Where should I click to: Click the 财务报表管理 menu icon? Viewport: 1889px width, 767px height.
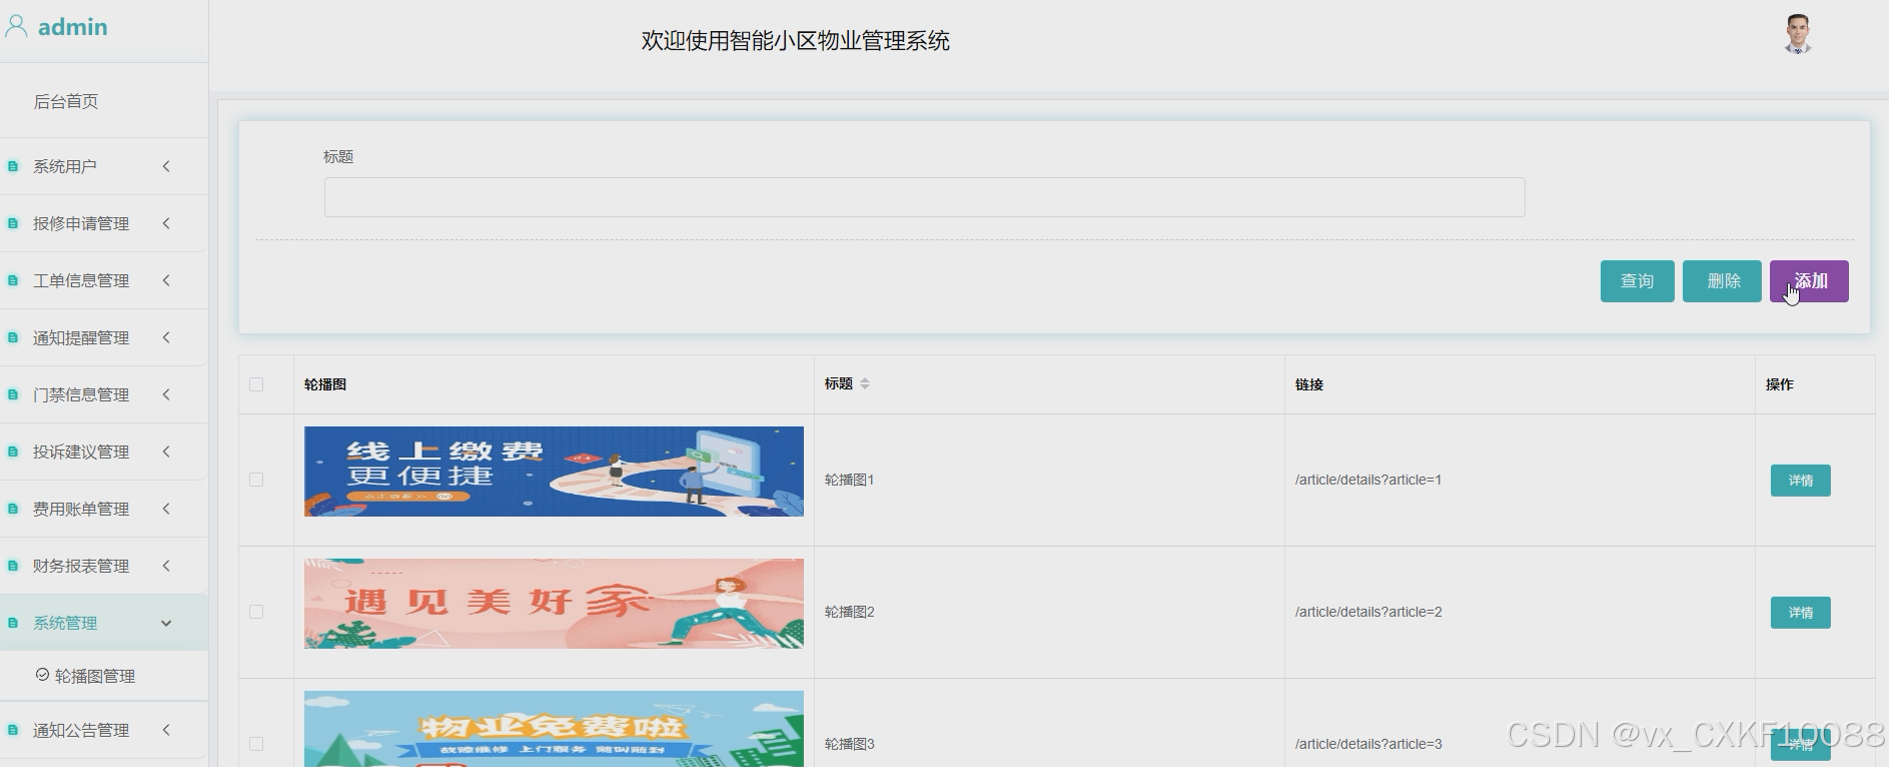(x=13, y=565)
